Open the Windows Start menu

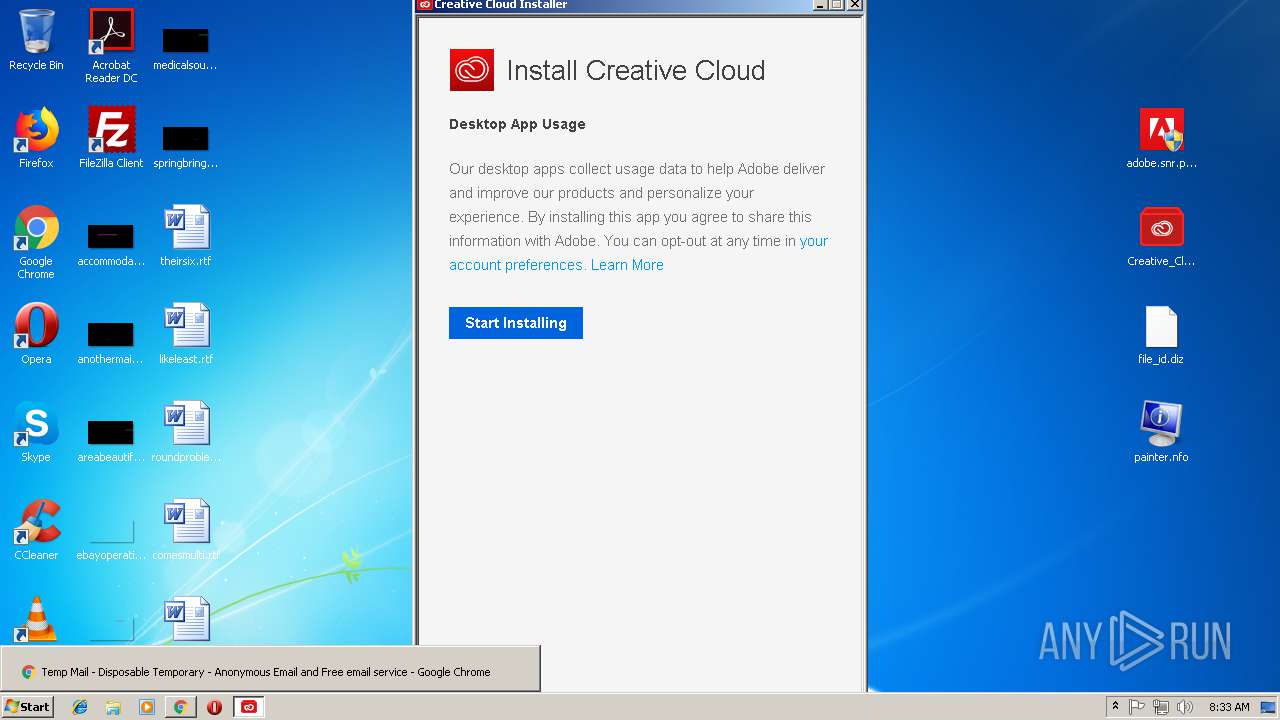(x=27, y=707)
